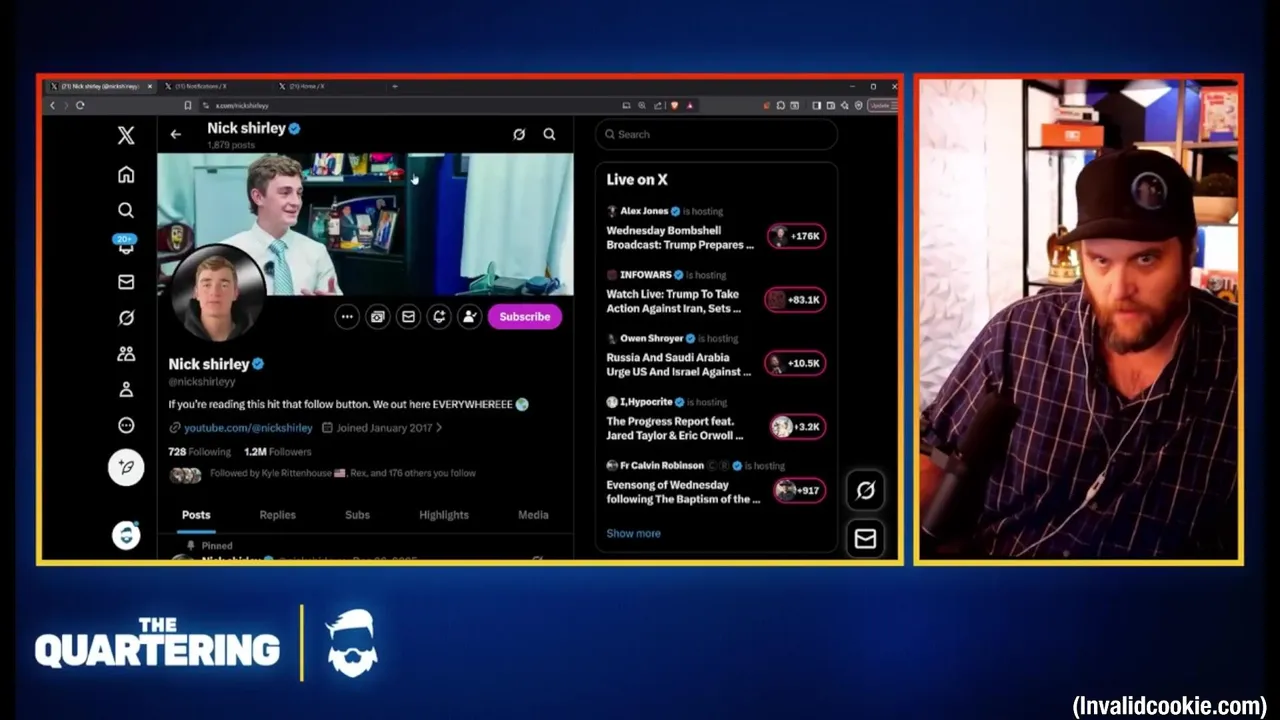Open Russia And Saudi Arabia Urge broadcast
This screenshot has width=1280, height=720.
point(678,365)
